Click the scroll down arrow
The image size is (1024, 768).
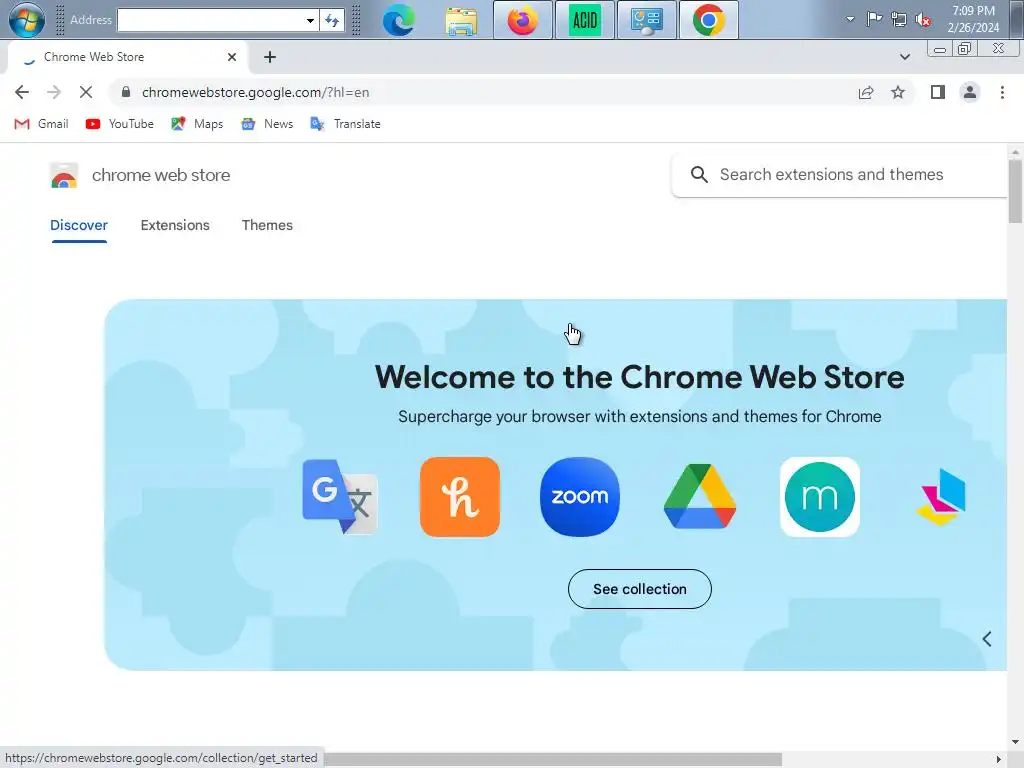tap(1015, 742)
